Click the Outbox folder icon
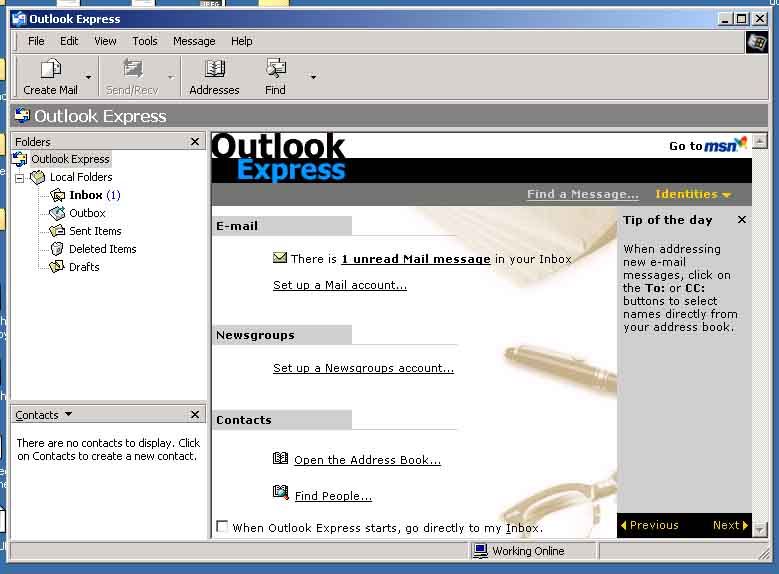 tap(58, 213)
